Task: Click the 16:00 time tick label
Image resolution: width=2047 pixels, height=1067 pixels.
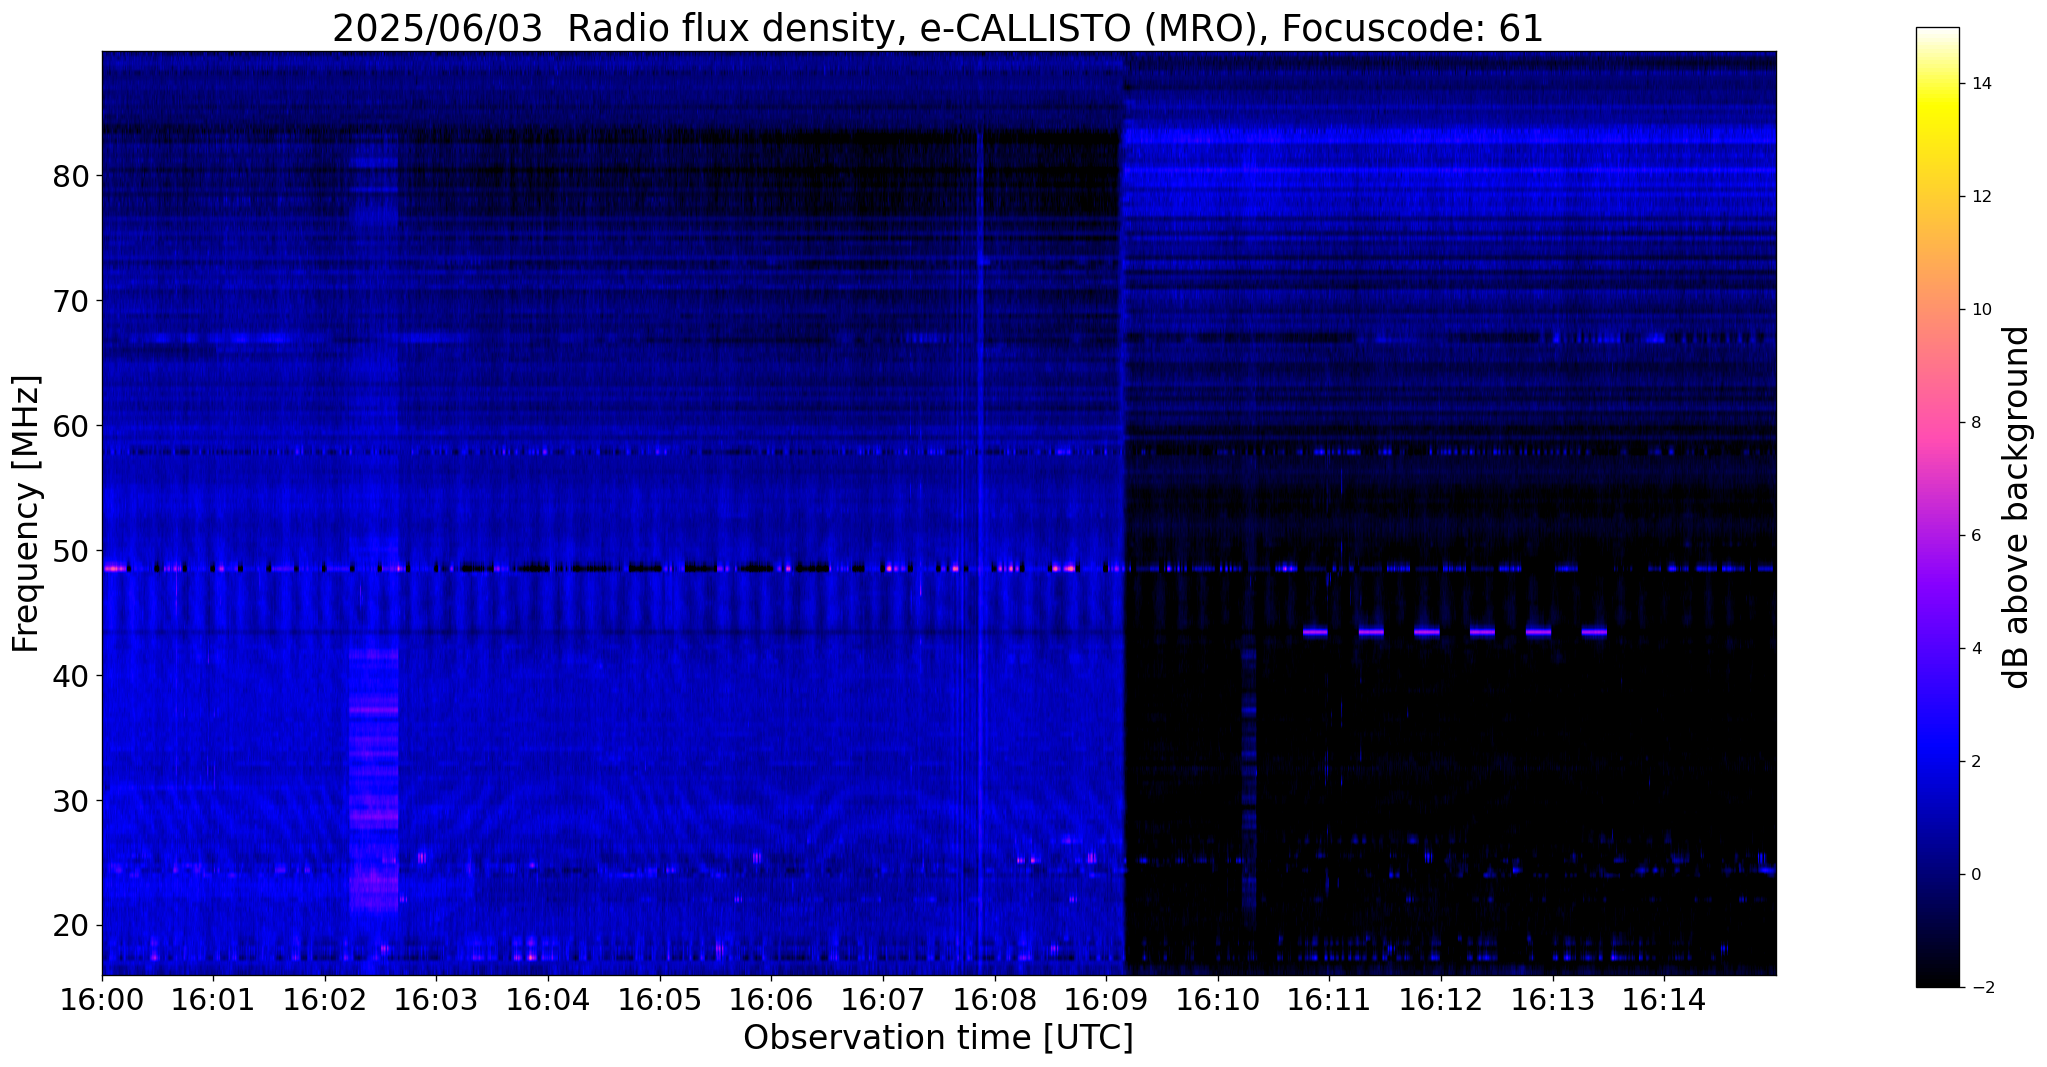Action: (102, 999)
